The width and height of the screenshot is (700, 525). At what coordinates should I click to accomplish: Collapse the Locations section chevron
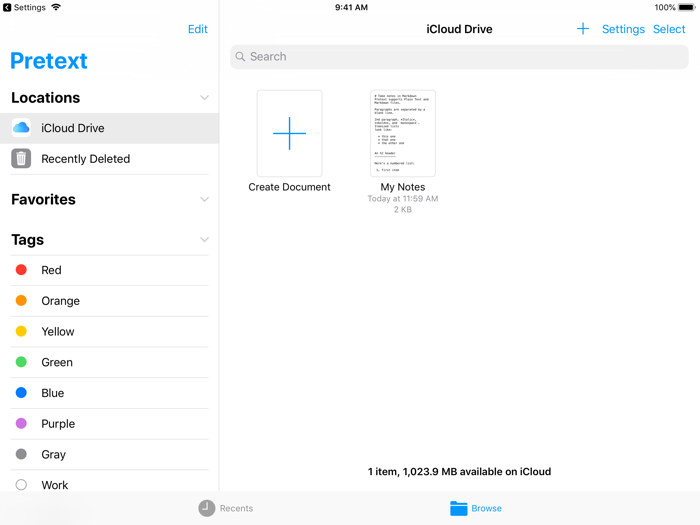pos(204,98)
